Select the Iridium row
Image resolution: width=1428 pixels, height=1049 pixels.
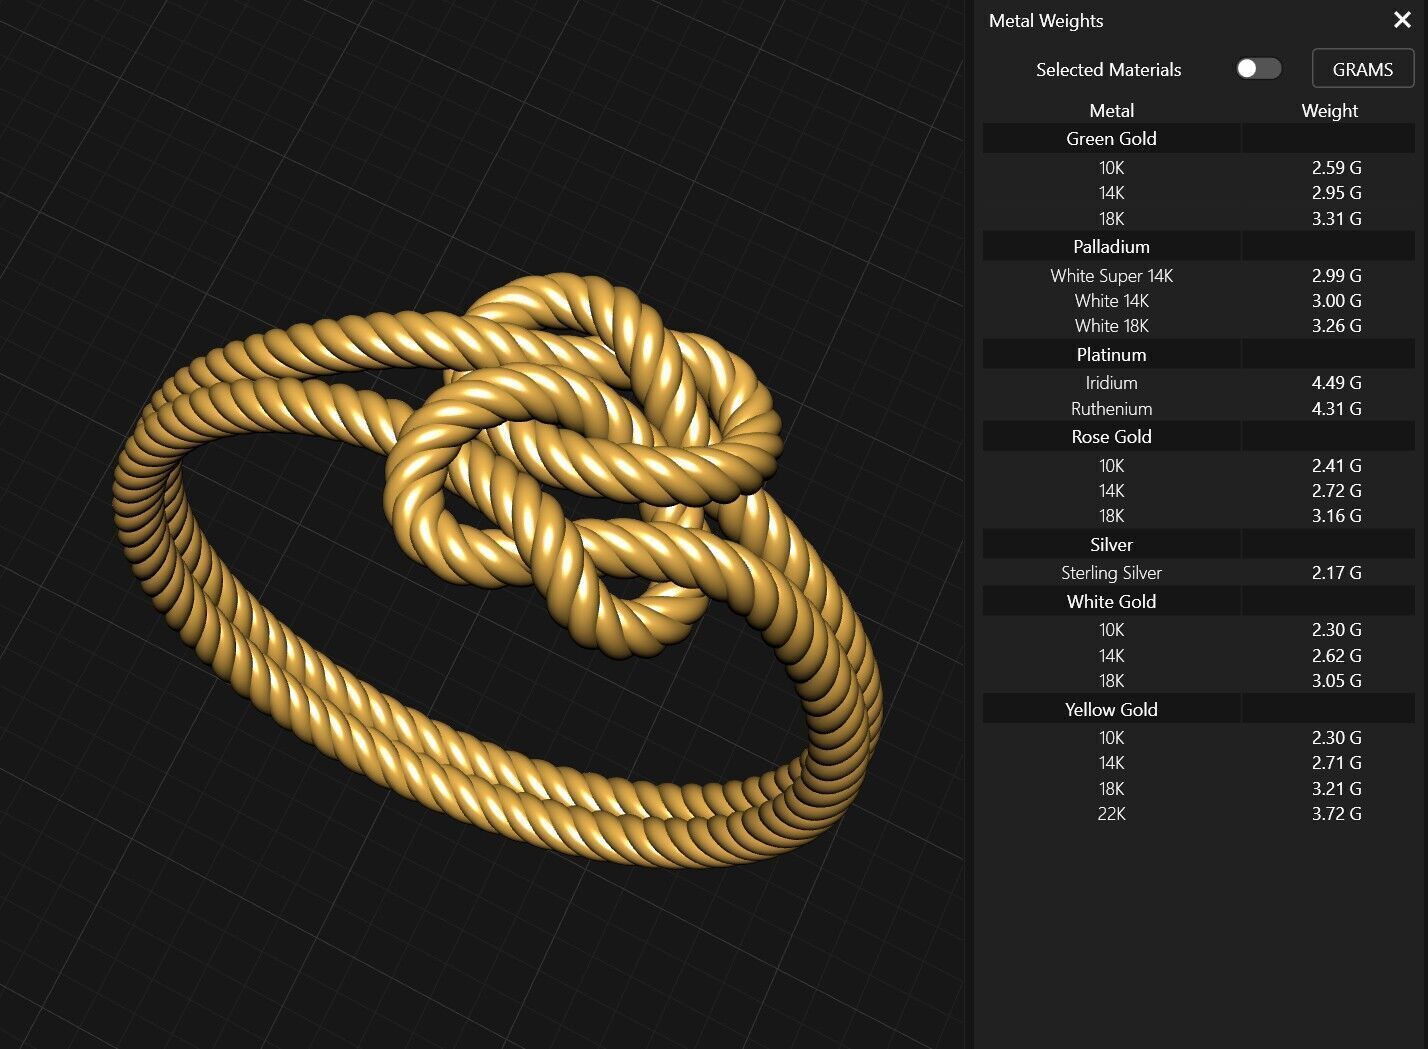[1198, 383]
